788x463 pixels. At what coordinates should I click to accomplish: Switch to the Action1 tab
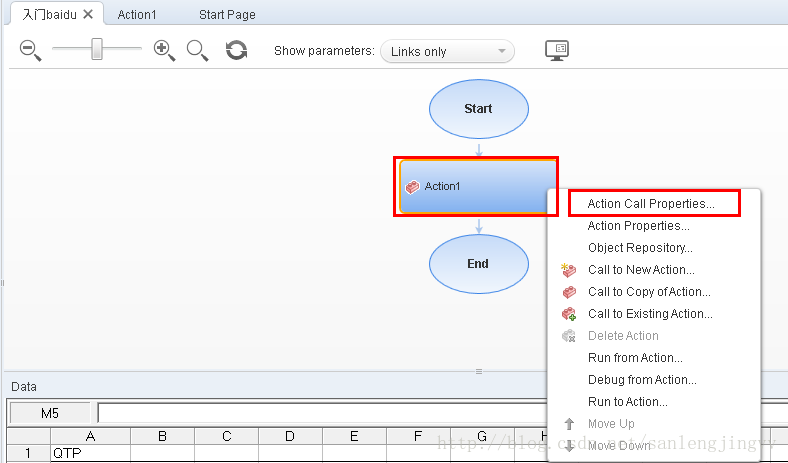[137, 15]
